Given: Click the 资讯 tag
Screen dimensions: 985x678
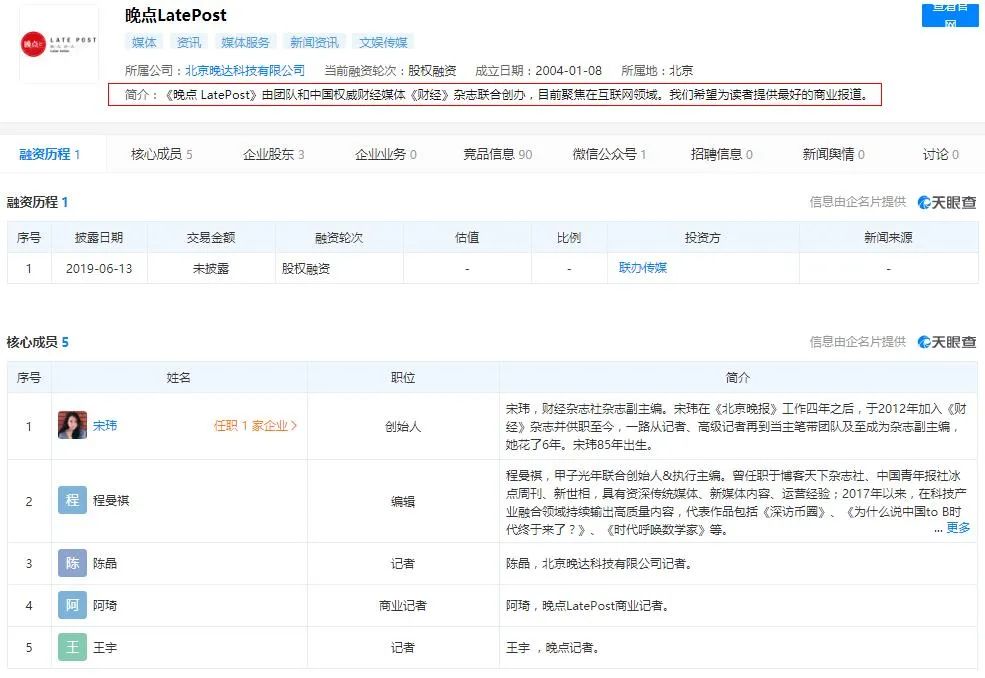Looking at the screenshot, I should point(188,42).
